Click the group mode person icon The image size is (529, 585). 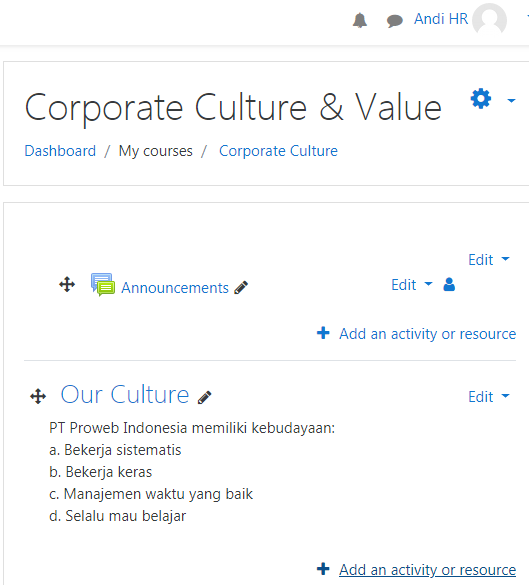coord(449,285)
